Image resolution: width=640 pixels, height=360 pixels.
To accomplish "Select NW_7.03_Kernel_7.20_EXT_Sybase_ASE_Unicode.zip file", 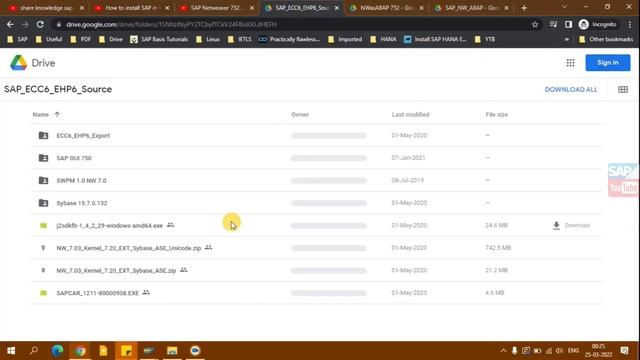I will click(129, 248).
